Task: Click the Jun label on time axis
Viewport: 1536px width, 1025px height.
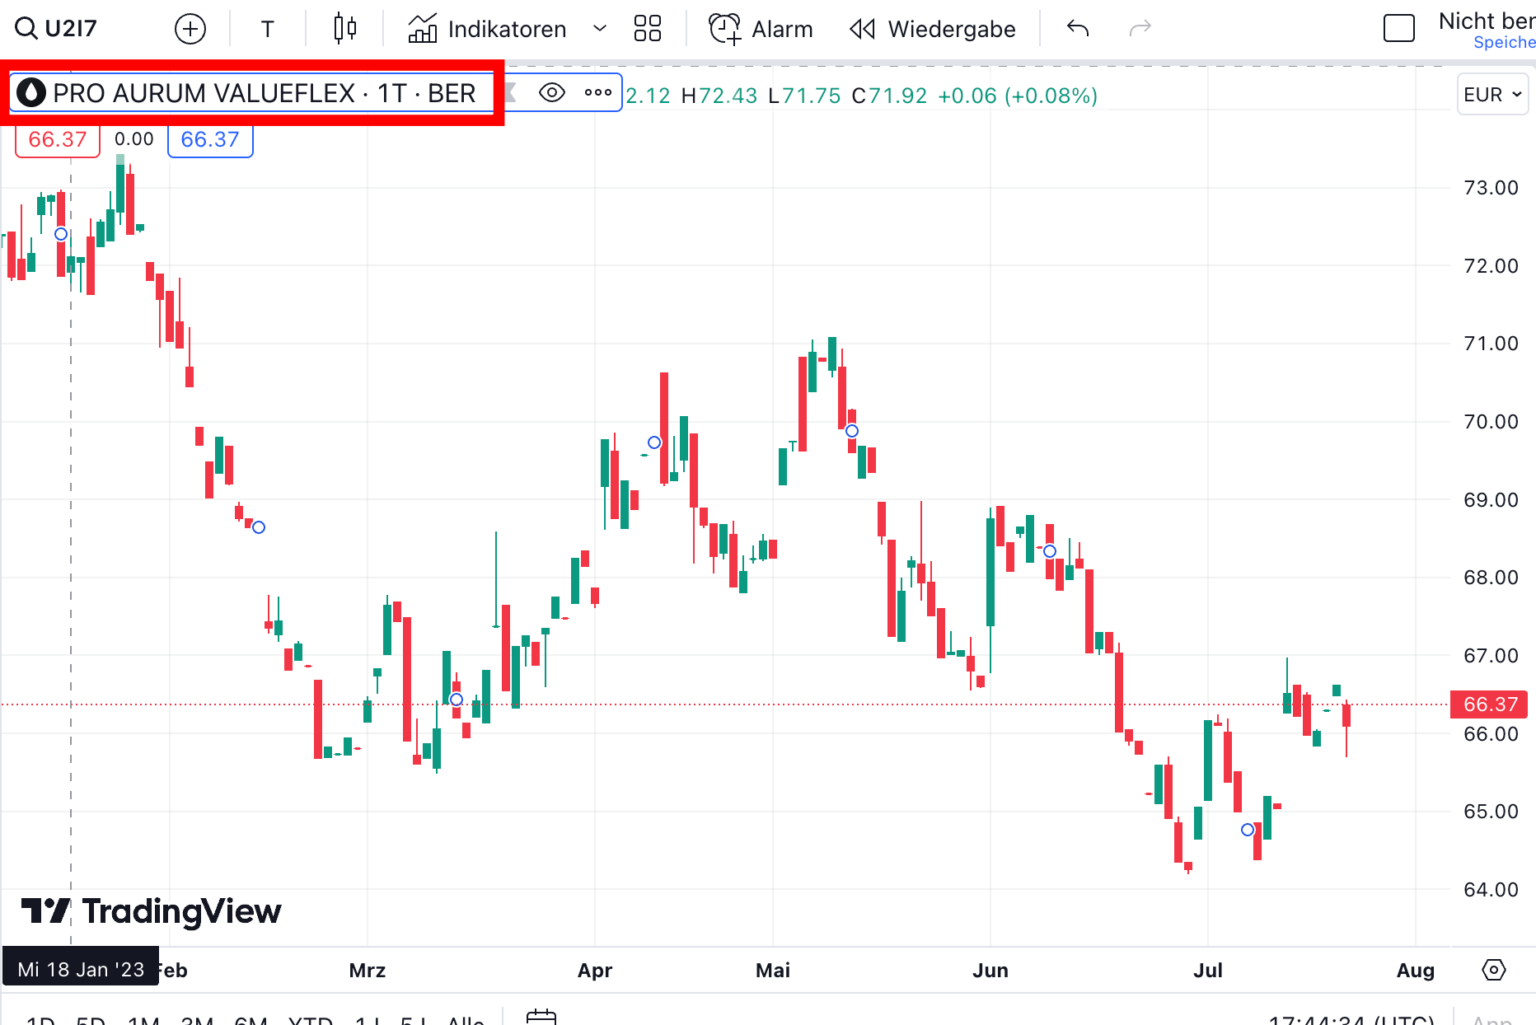Action: (x=990, y=971)
